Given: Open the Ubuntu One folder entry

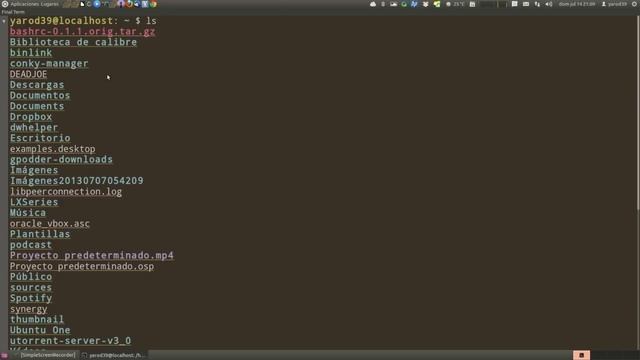Looking at the screenshot, I should [x=40, y=330].
